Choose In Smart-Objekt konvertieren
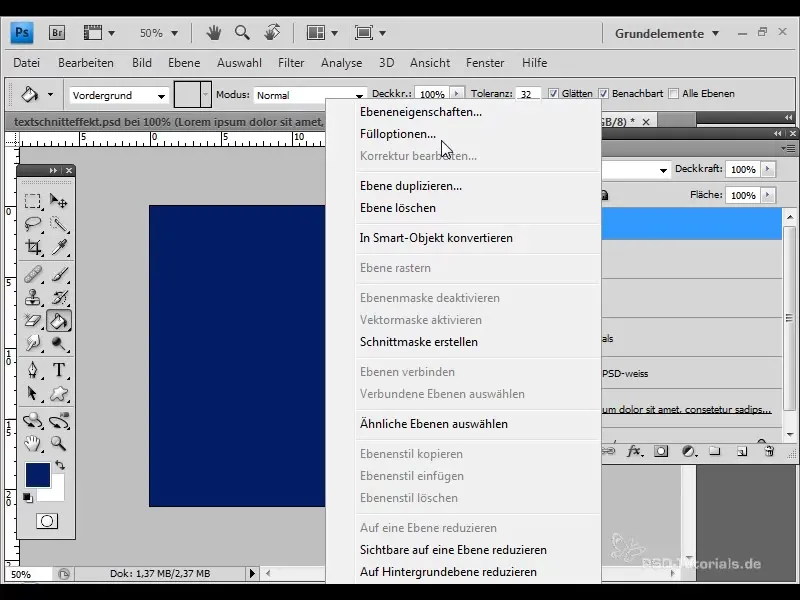The height and width of the screenshot is (600, 800). tap(436, 238)
